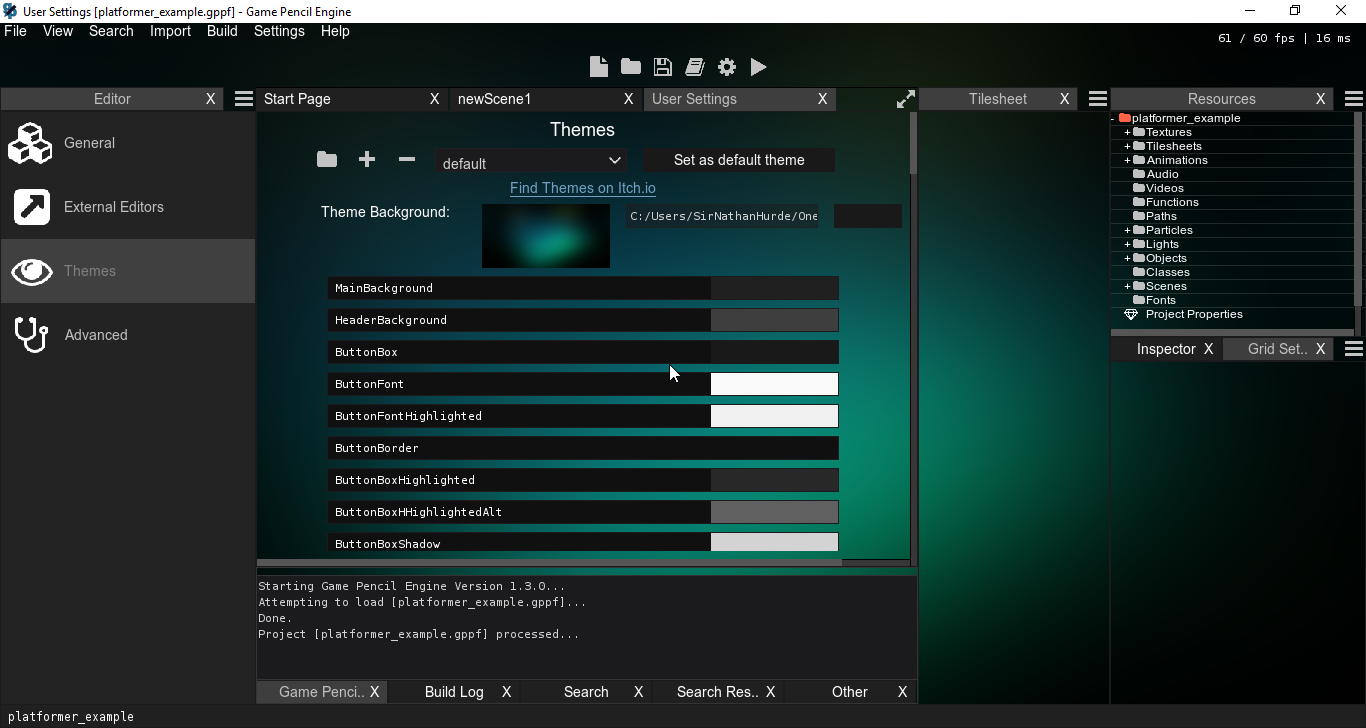Pick the ButtonBoxHHighlightedAlt gray swatch
Screen dimensions: 1366x728
point(774,512)
